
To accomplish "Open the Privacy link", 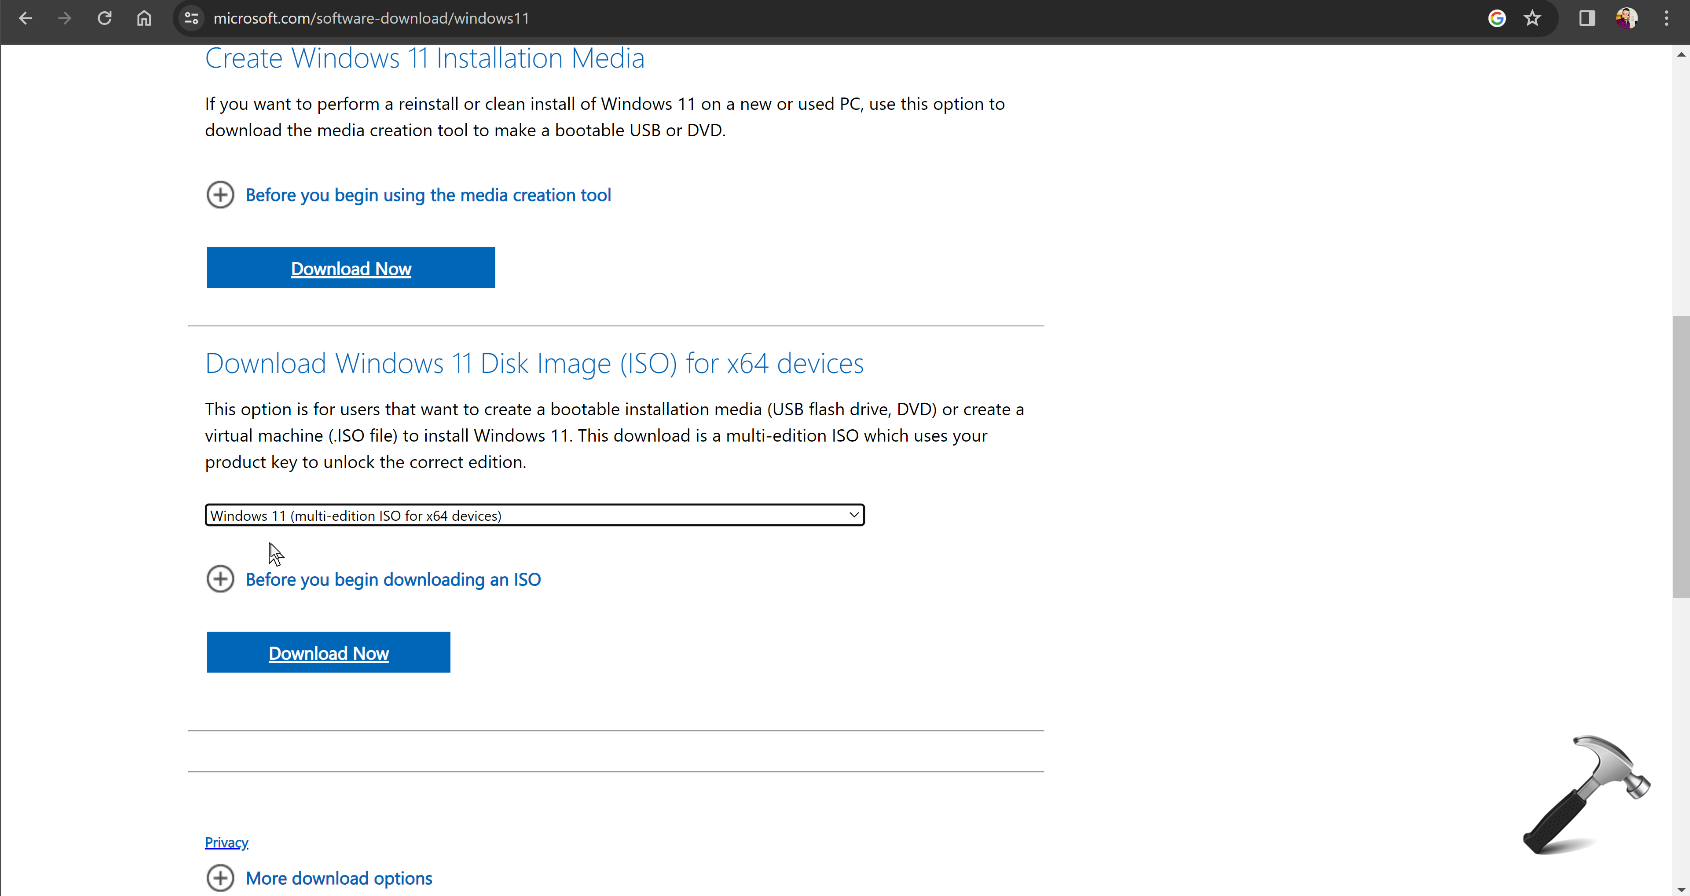I will pos(226,843).
